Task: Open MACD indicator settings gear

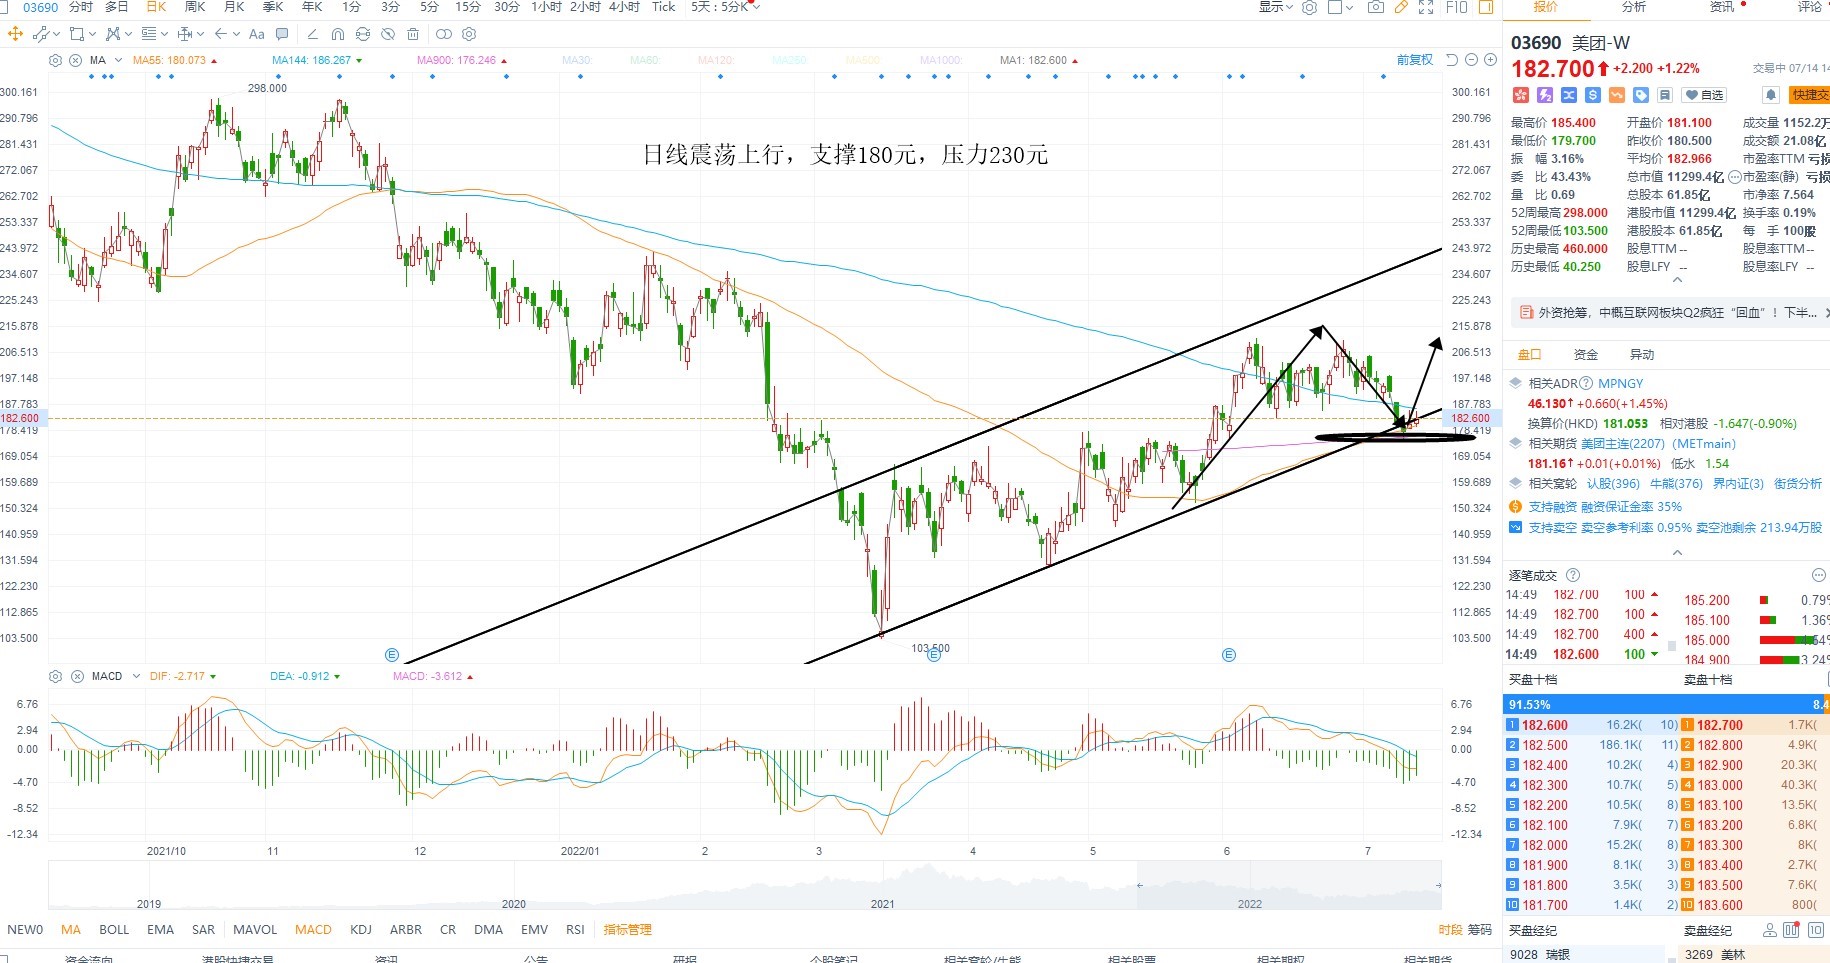Action: coord(55,676)
